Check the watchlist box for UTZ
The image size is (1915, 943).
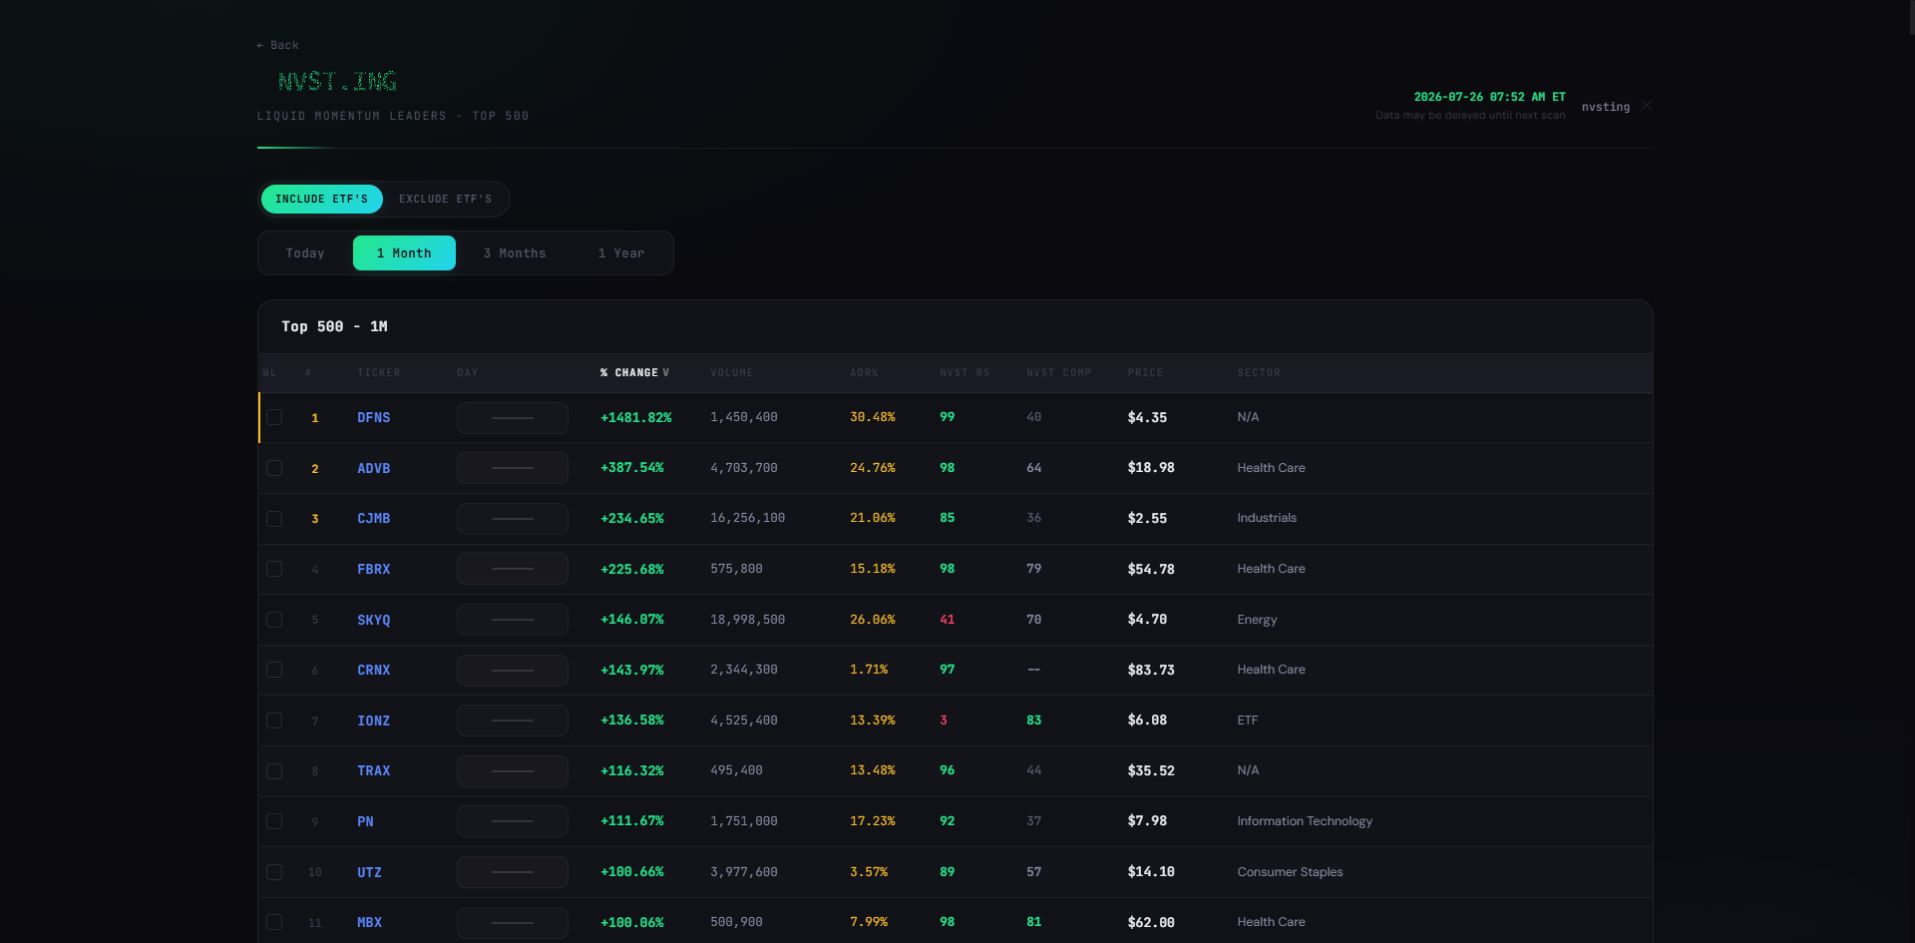click(274, 872)
